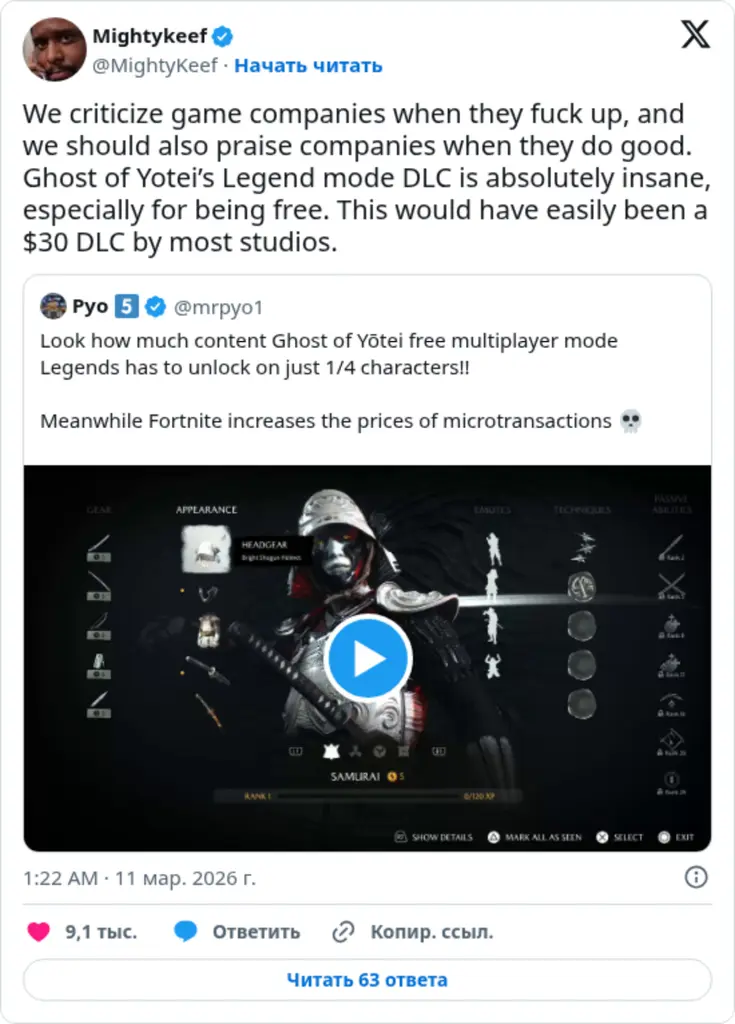735x1024 pixels.
Task: Click the info icon on the tweet
Action: pyautogui.click(x=697, y=877)
